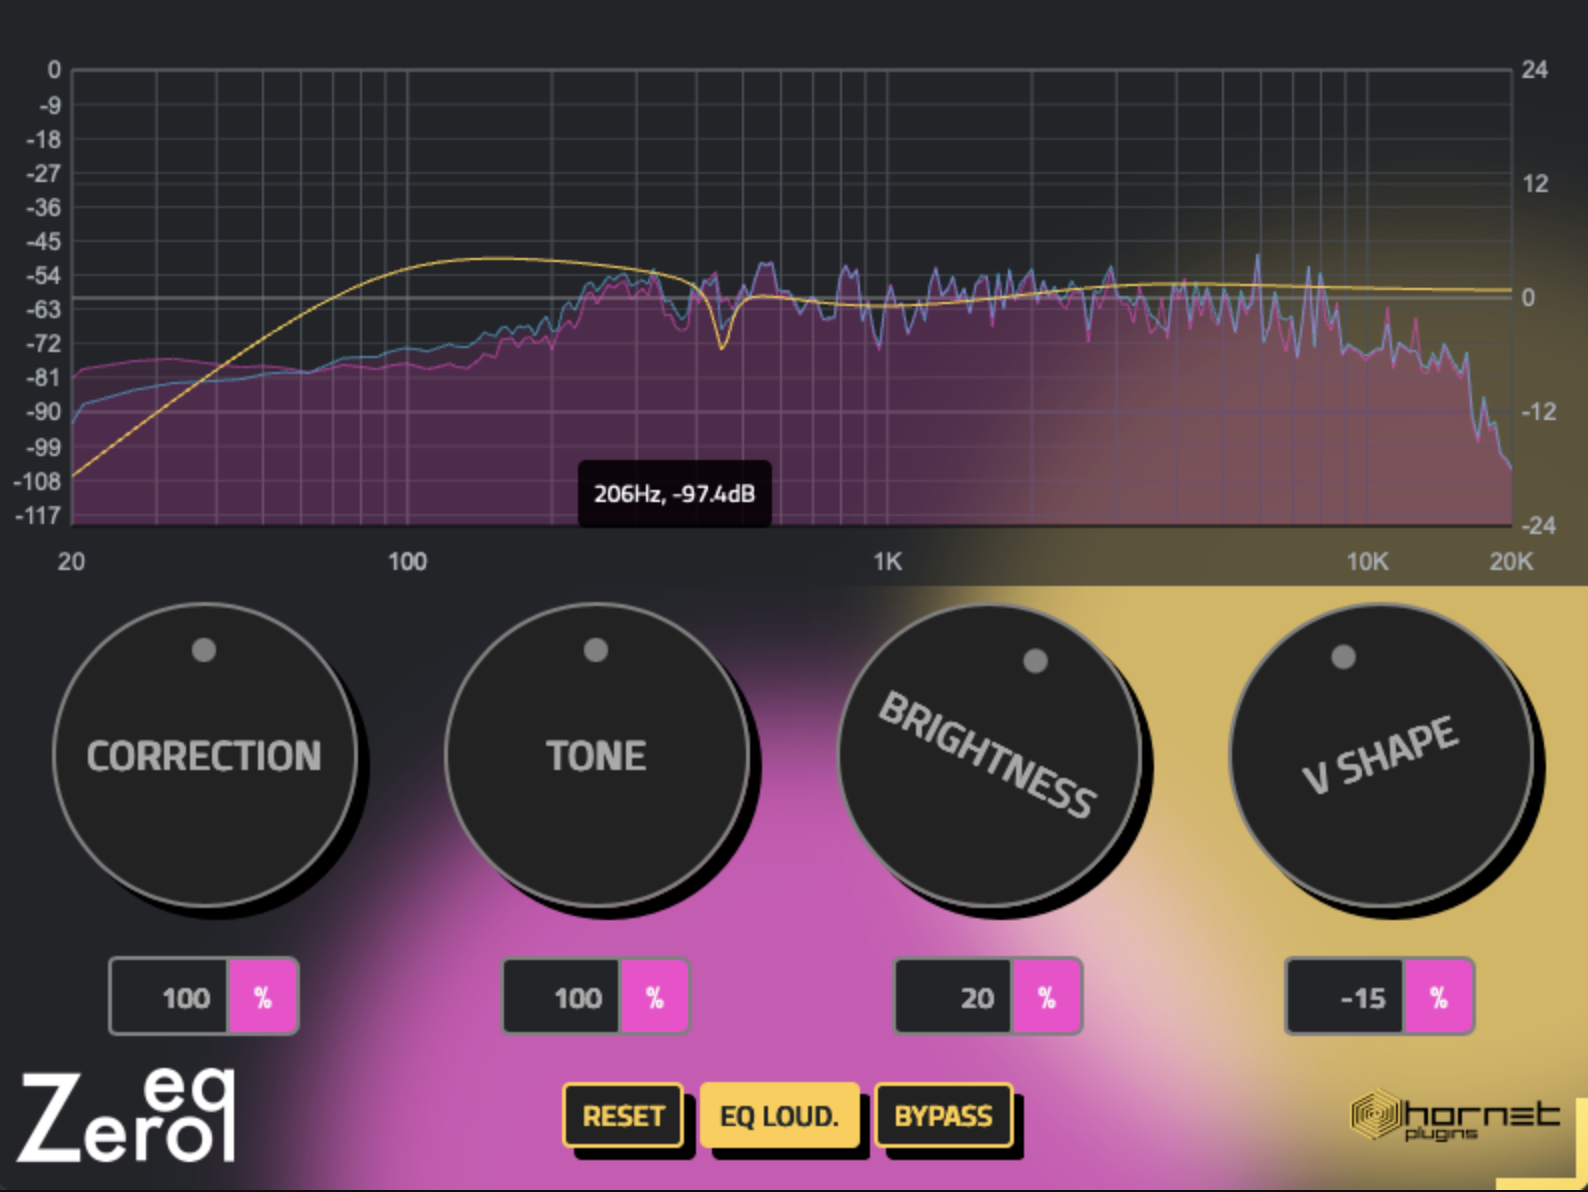Viewport: 1588px width, 1192px height.
Task: Click the Tone knob indicator dot
Action: [596, 650]
